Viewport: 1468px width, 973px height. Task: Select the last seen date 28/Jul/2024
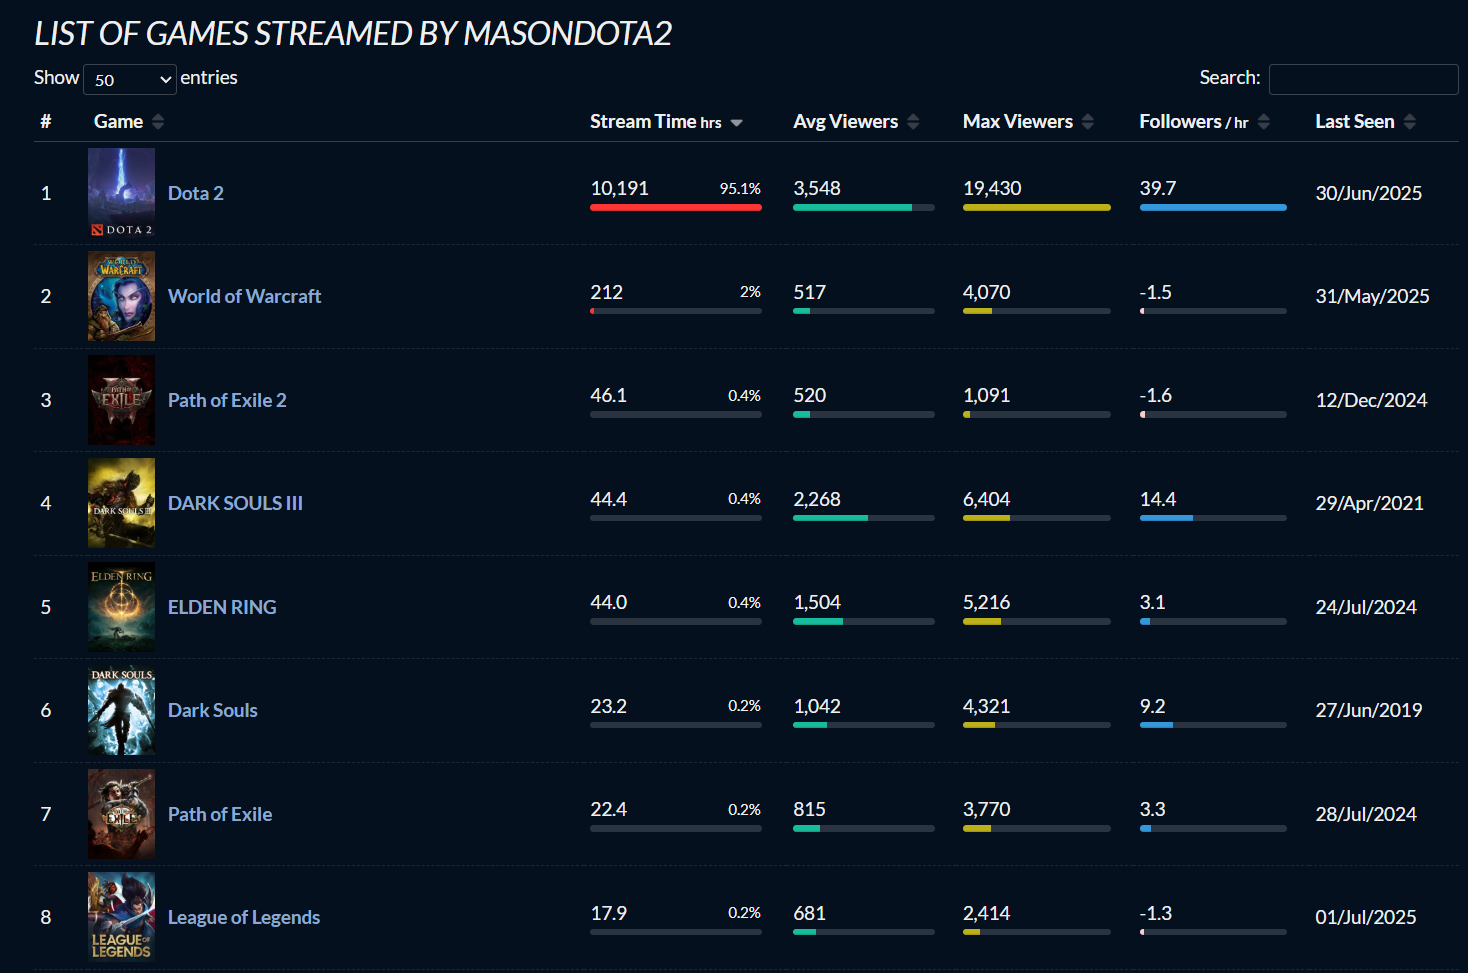(x=1366, y=814)
